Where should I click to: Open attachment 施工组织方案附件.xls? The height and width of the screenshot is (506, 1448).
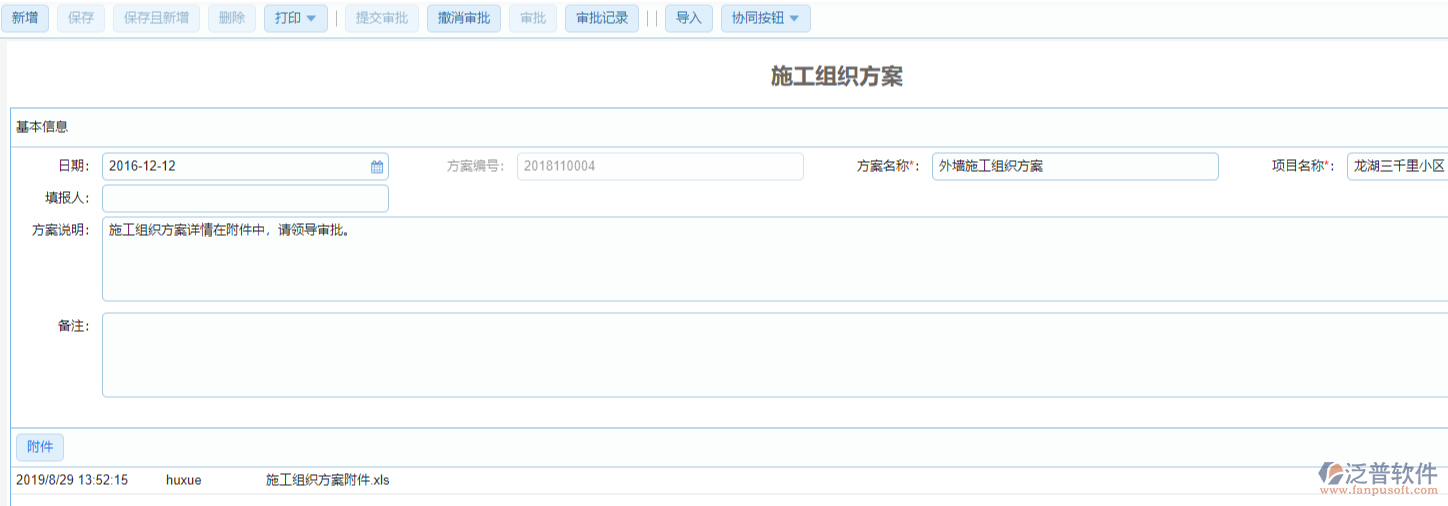[x=327, y=481]
